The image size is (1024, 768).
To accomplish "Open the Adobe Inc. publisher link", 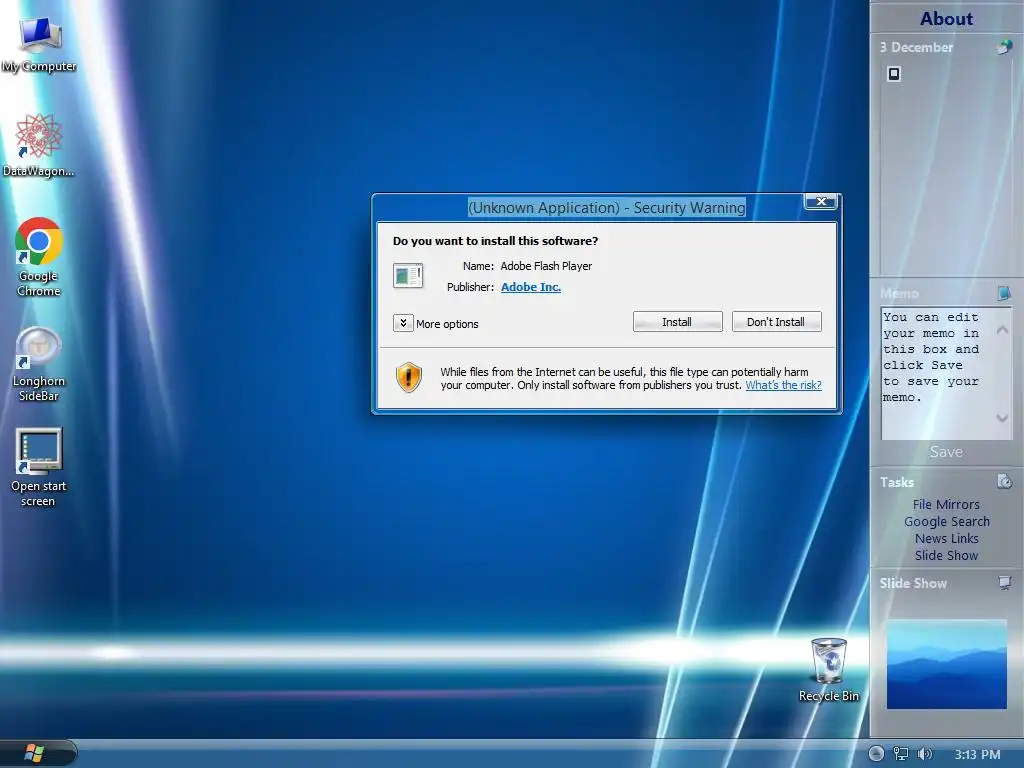I will point(531,287).
